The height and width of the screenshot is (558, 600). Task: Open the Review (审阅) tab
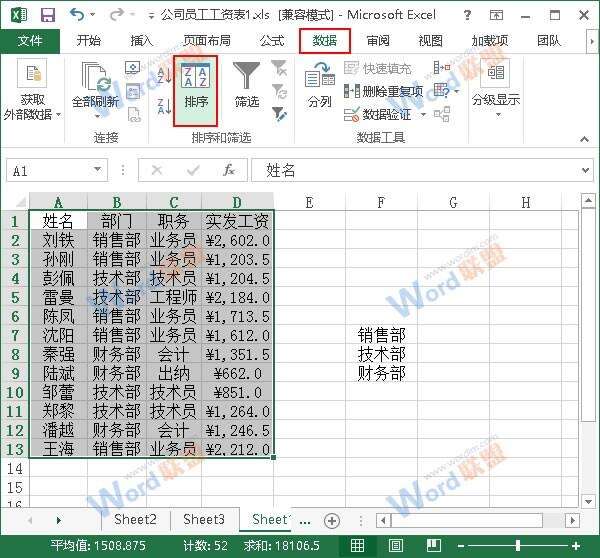pos(378,41)
